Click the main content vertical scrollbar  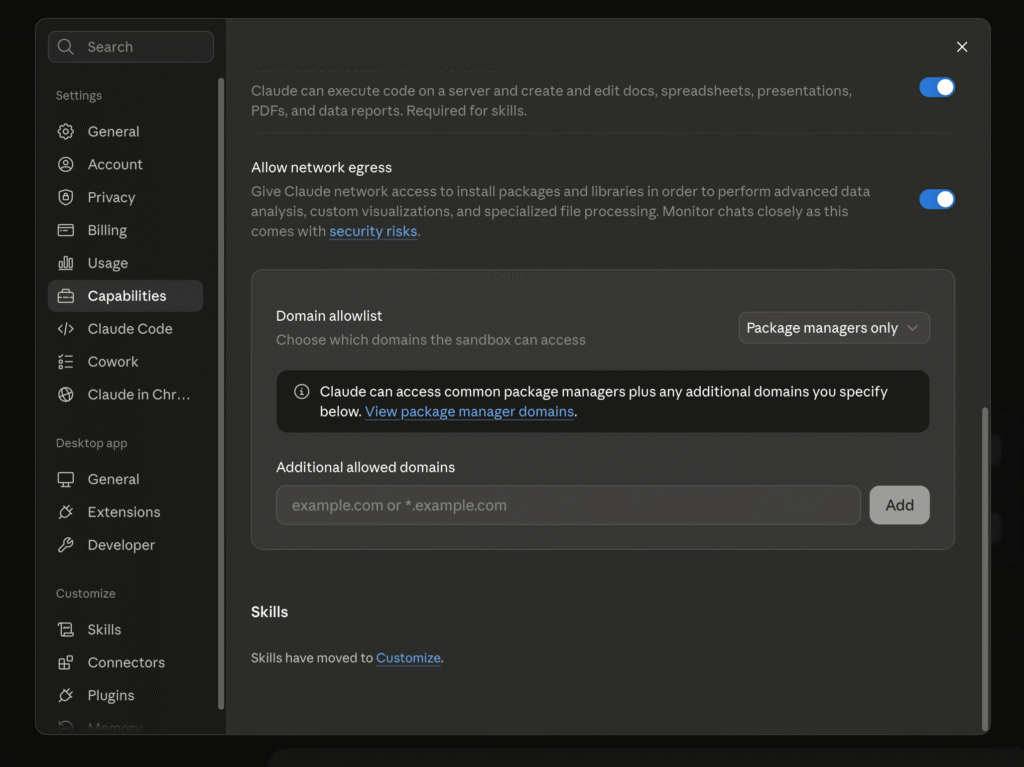(985, 568)
